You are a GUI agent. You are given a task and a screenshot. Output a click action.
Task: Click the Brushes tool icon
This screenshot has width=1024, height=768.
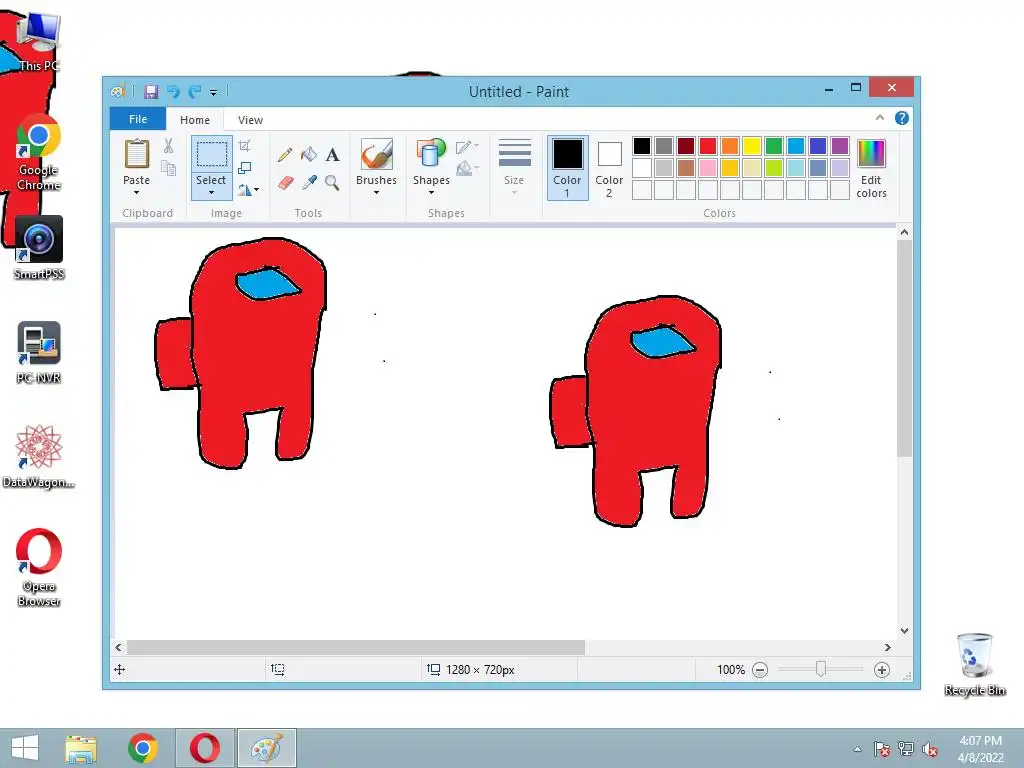[376, 155]
